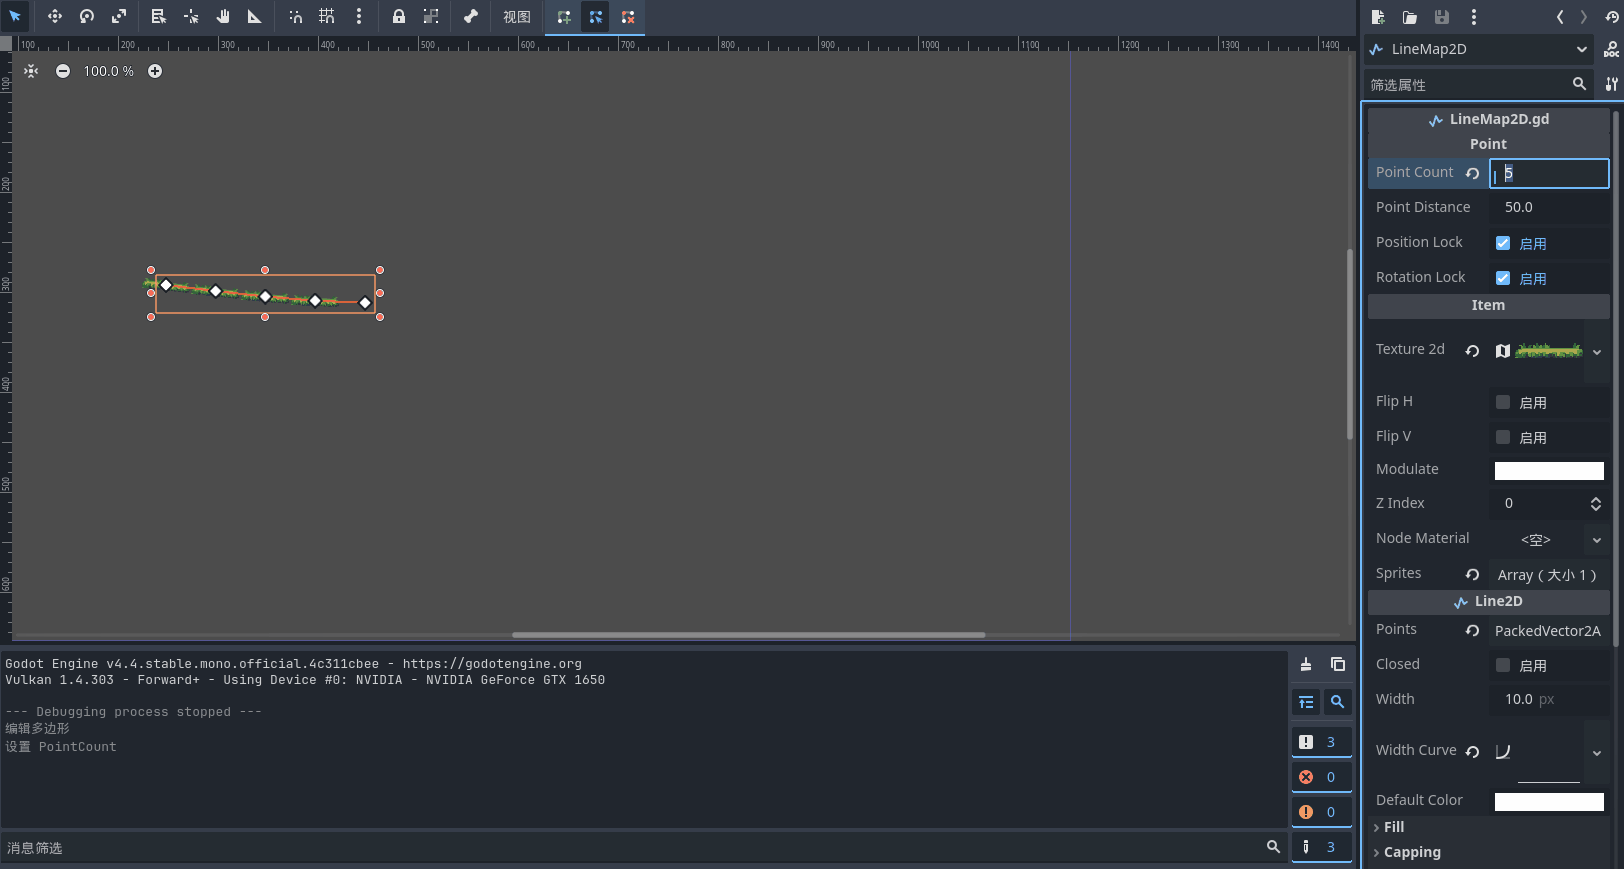
Task: Toggle the Closed checkbox for Line2D
Action: coord(1502,665)
